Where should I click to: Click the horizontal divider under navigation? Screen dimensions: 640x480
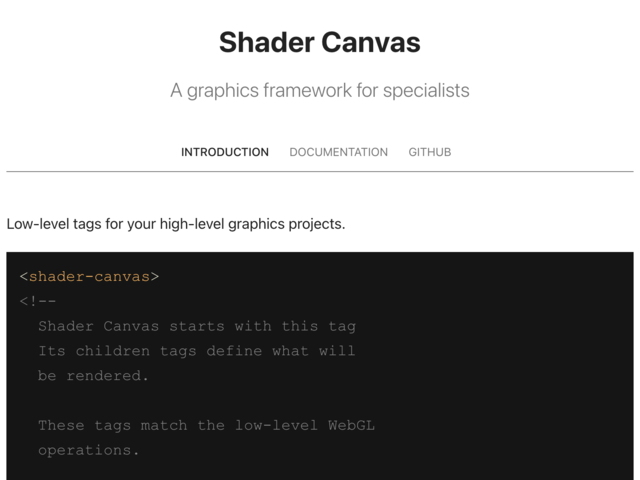click(x=320, y=171)
